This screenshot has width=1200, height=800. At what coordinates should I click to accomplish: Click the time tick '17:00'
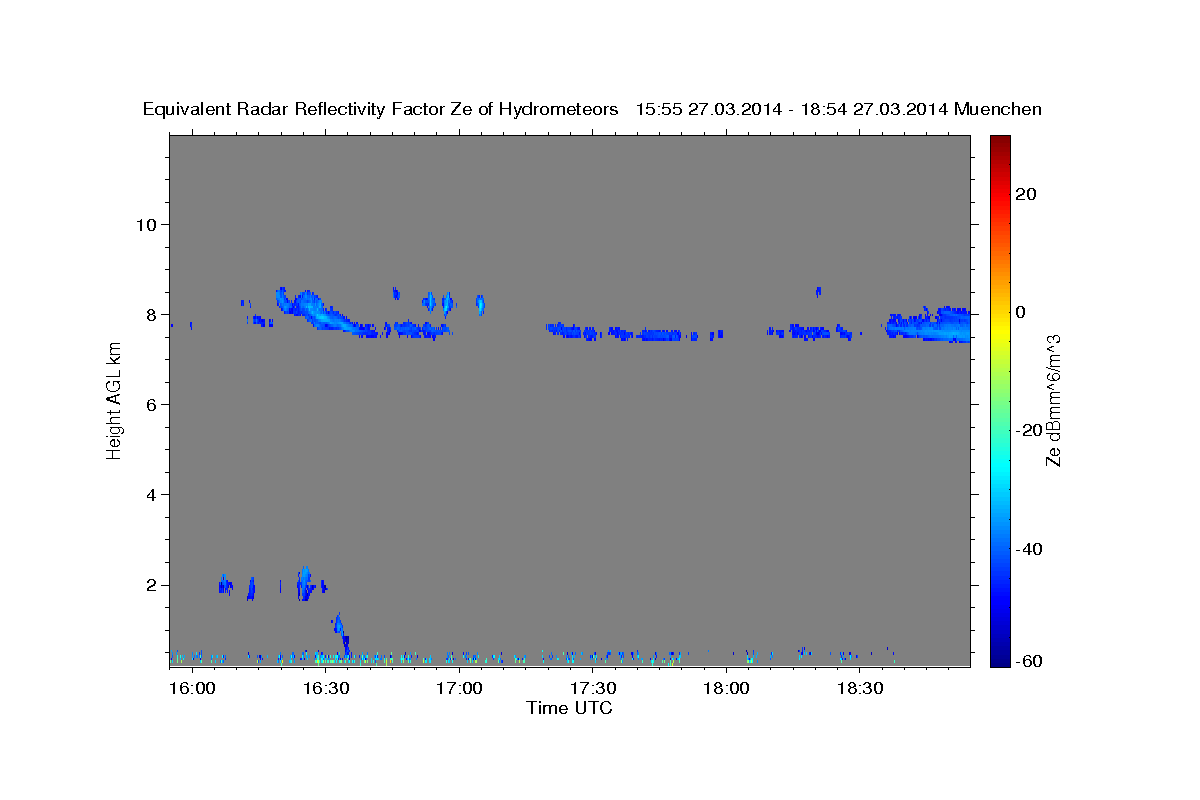(459, 688)
